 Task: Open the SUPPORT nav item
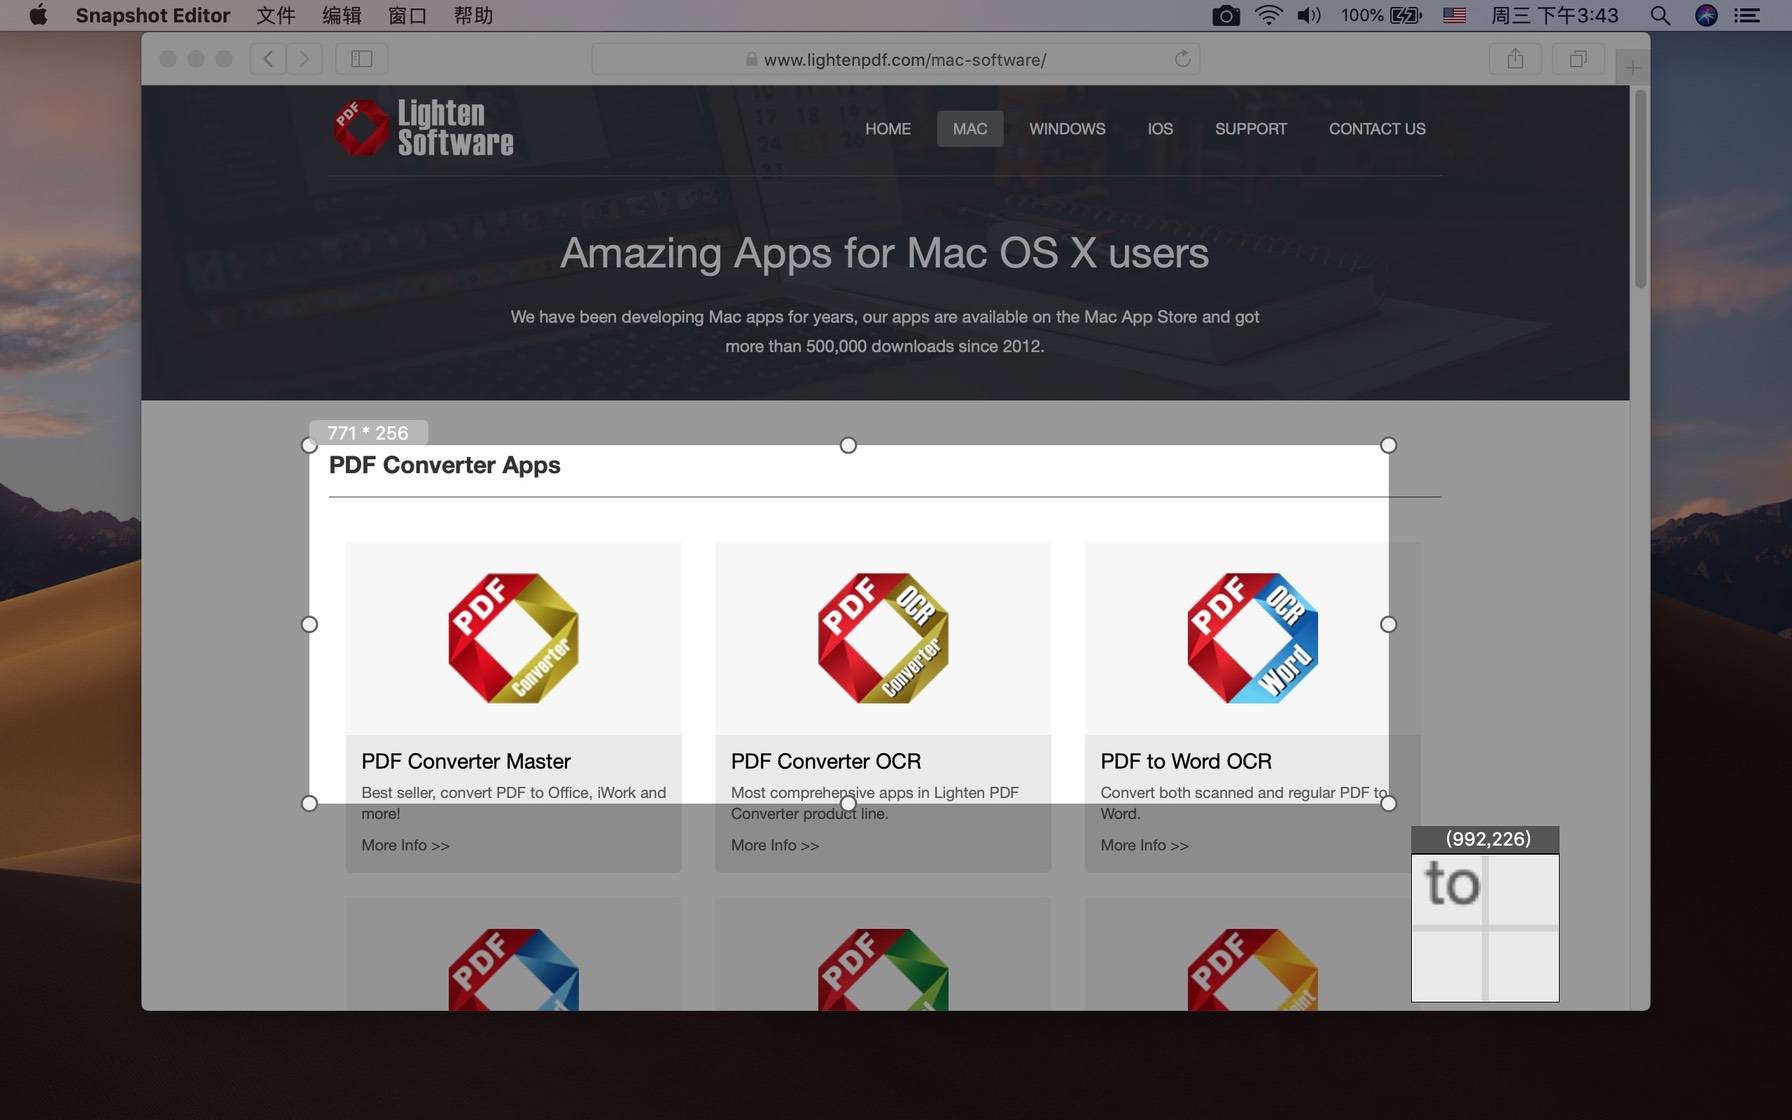click(1251, 129)
